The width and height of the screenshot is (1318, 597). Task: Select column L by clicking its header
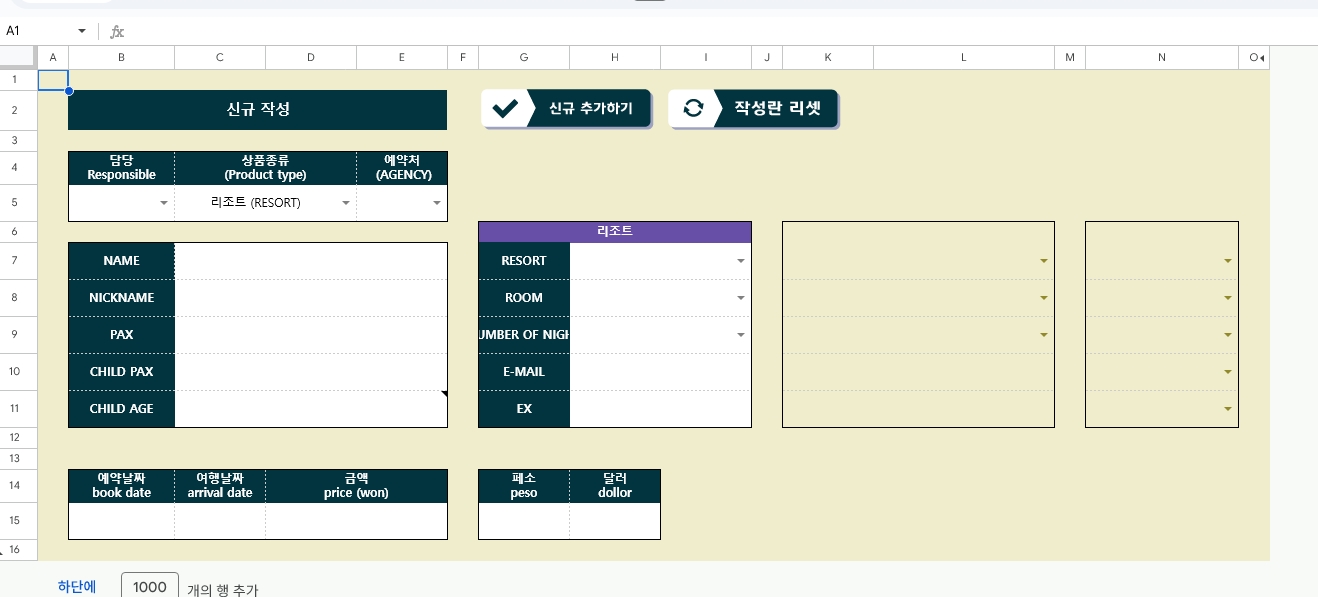pyautogui.click(x=963, y=57)
